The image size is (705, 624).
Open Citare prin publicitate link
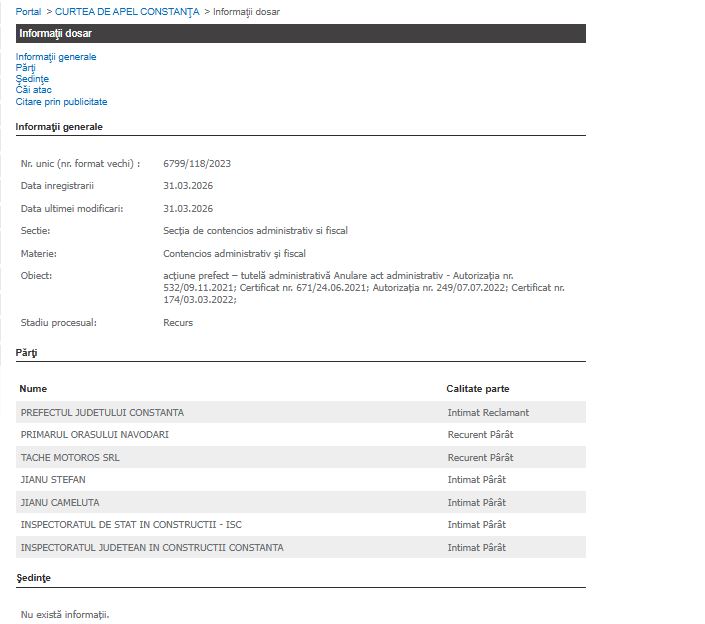[61, 101]
